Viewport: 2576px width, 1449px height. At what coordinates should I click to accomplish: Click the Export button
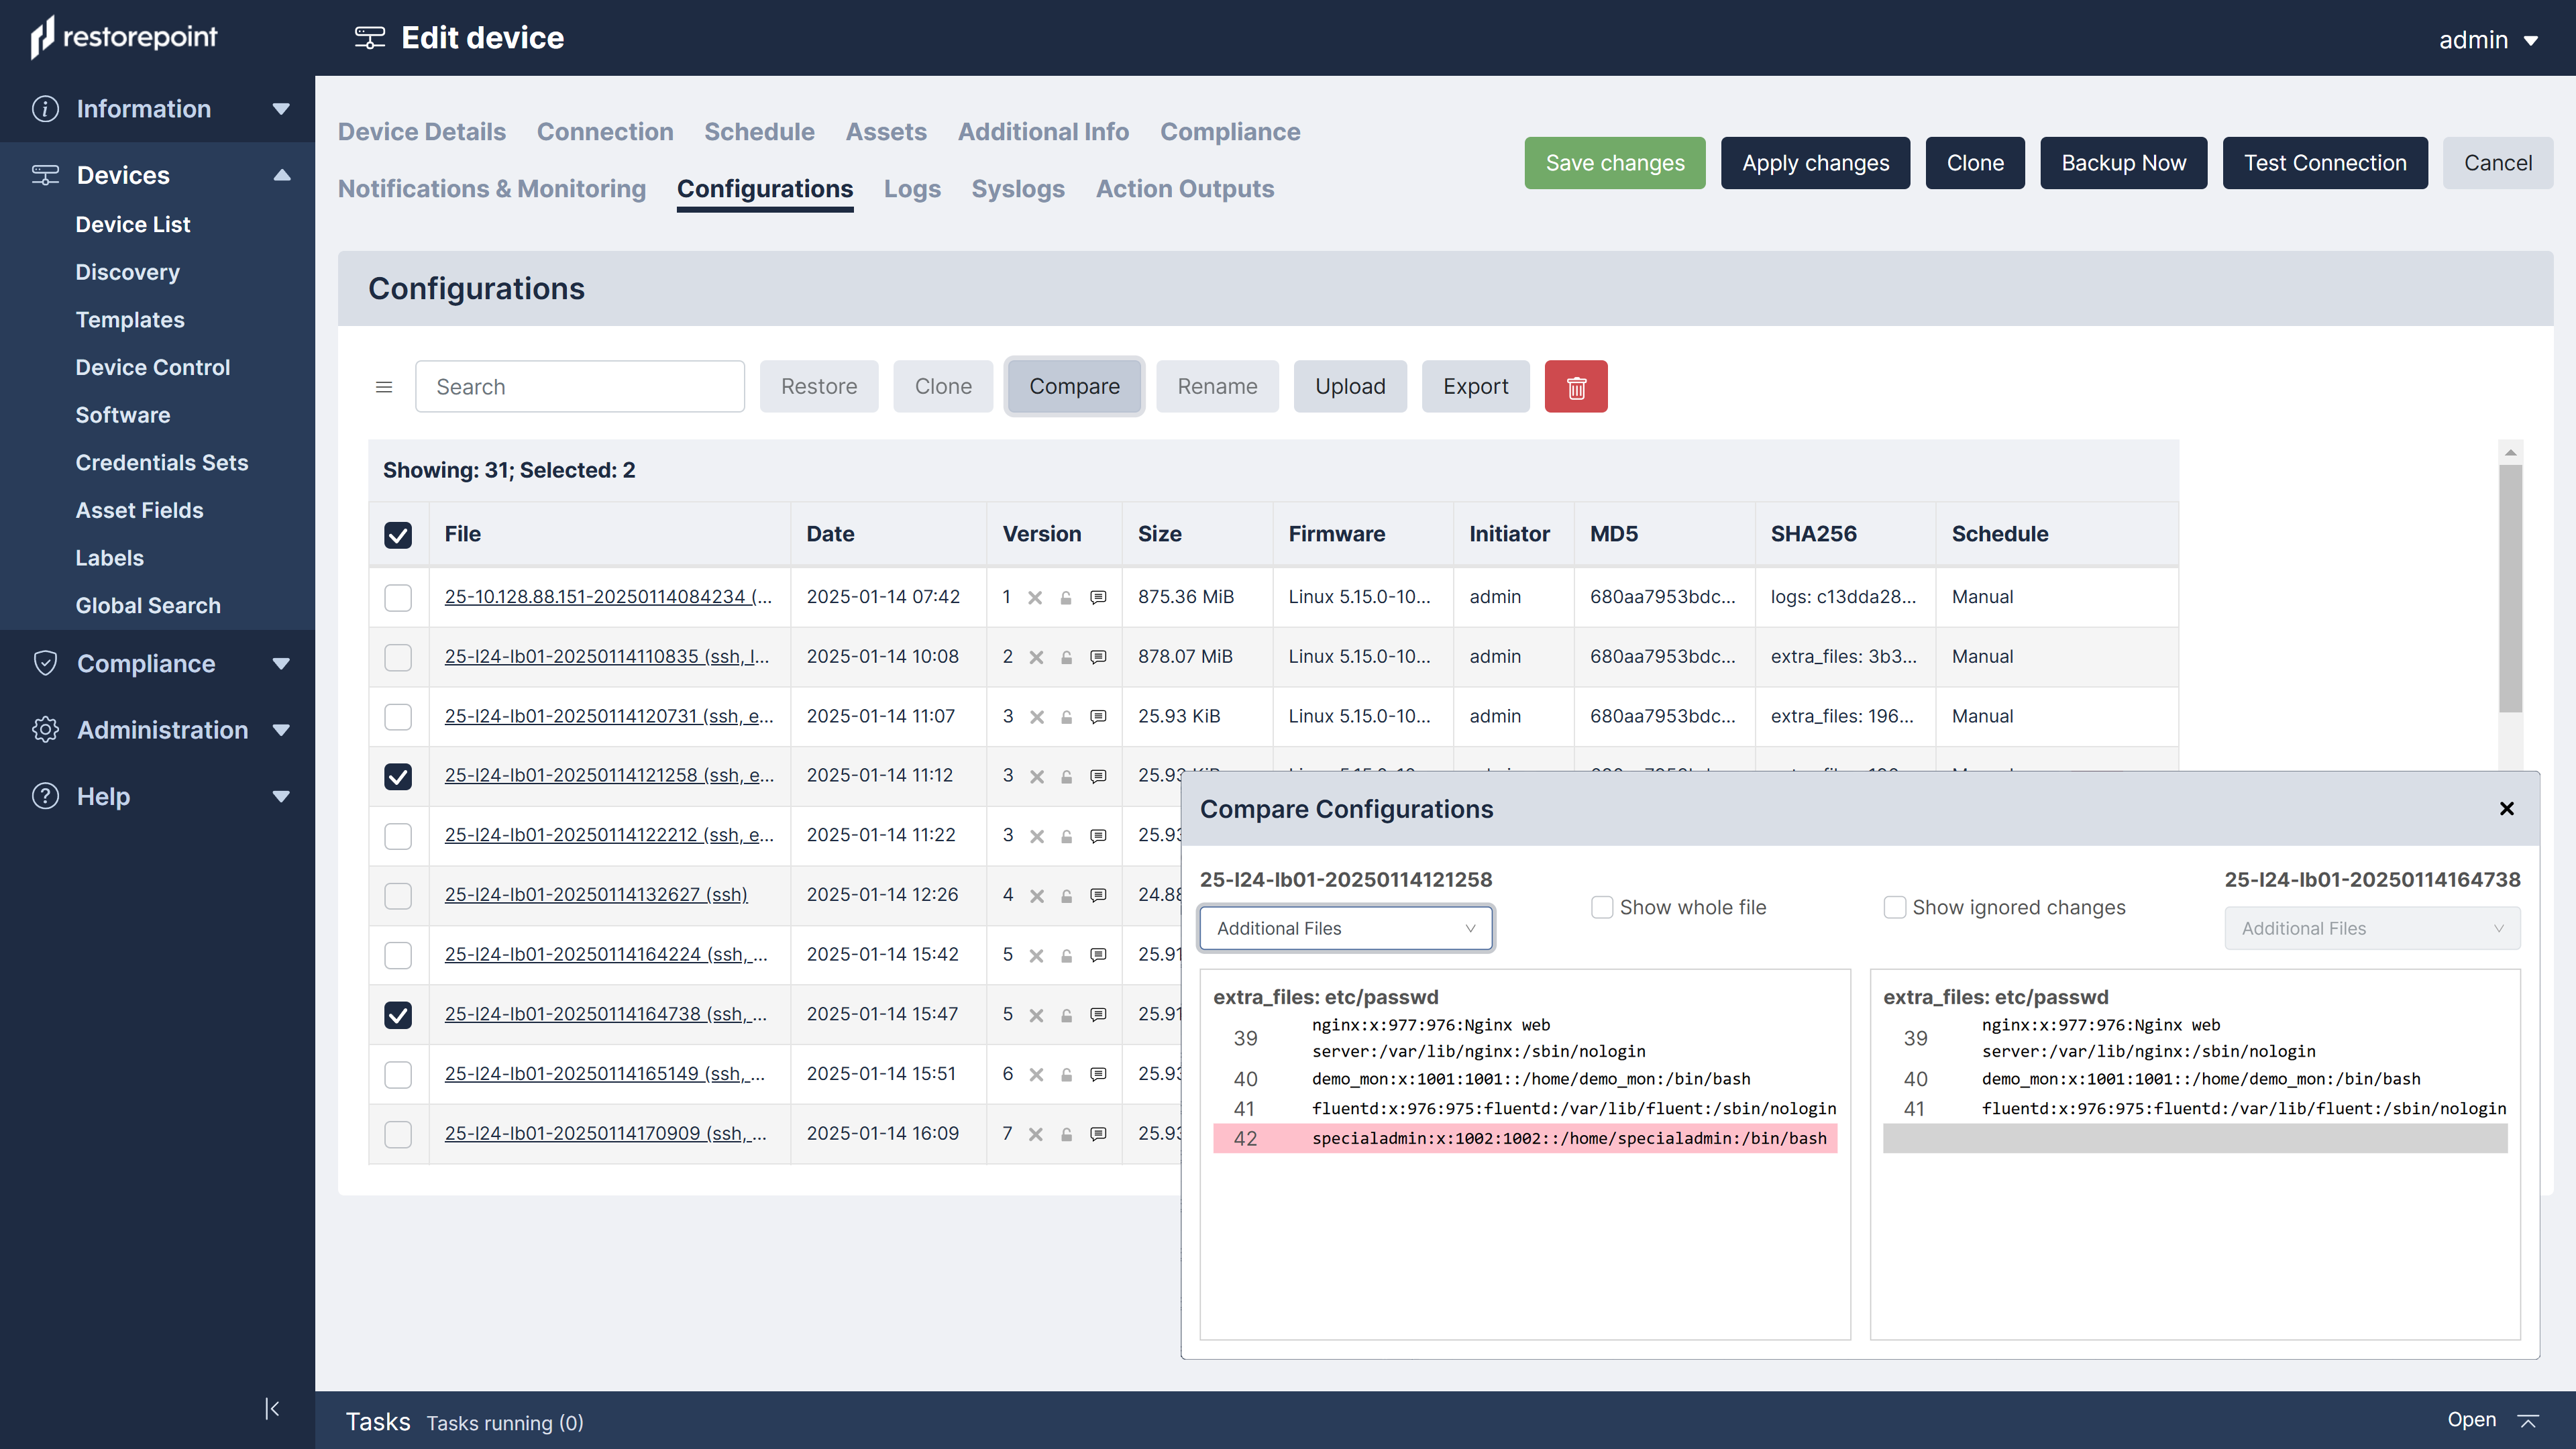coord(1475,386)
